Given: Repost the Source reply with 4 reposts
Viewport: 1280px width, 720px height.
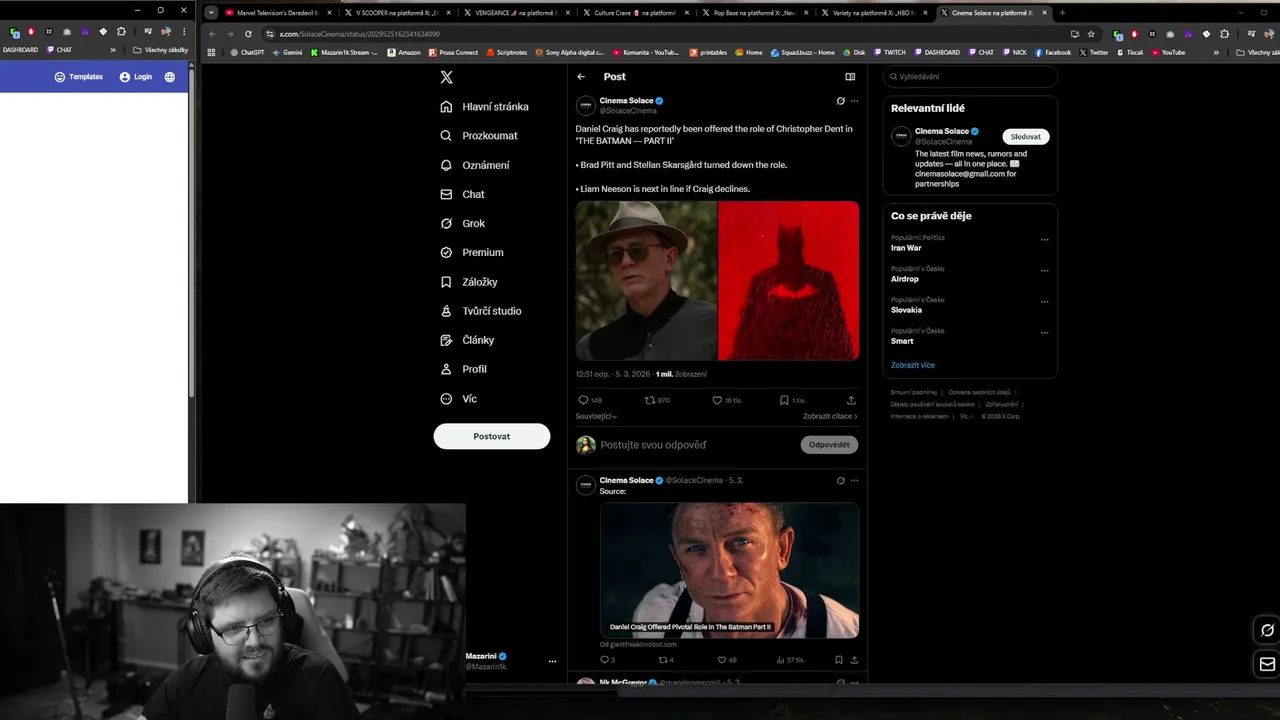Looking at the screenshot, I should [665, 660].
